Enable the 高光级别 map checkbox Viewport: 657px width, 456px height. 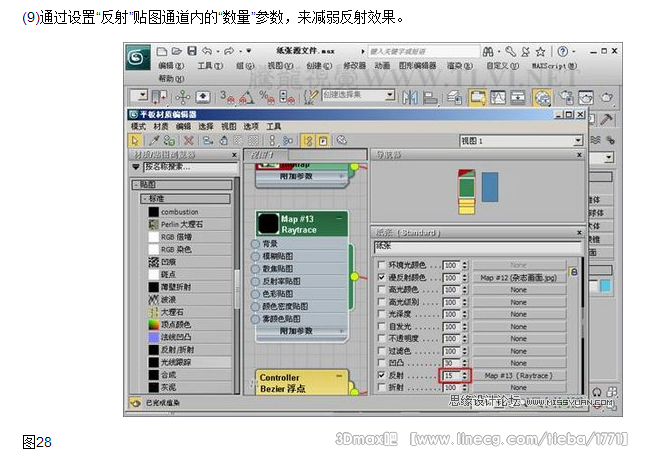pyautogui.click(x=381, y=302)
